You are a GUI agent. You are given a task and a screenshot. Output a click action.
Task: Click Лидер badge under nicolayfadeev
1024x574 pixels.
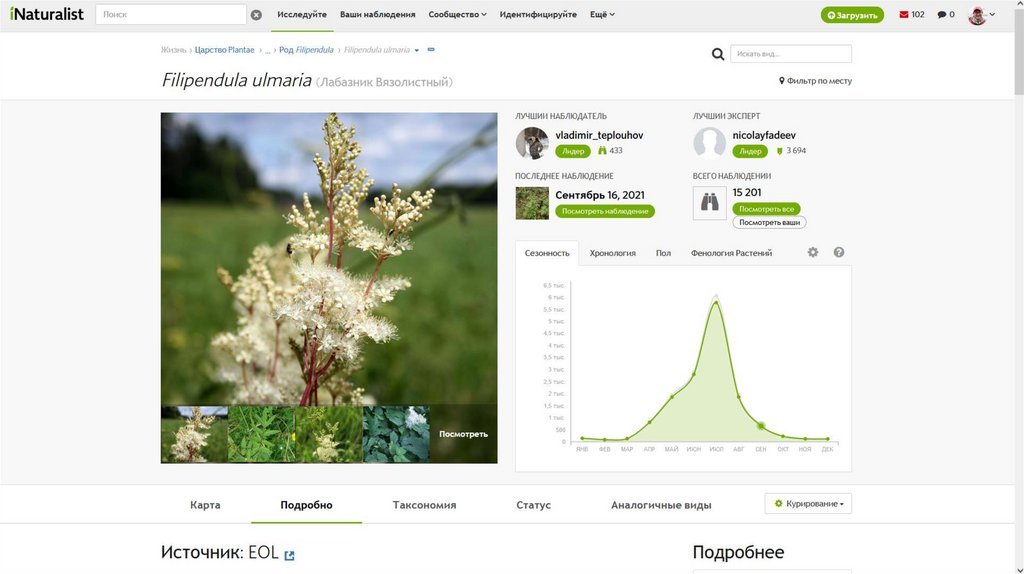[750, 151]
